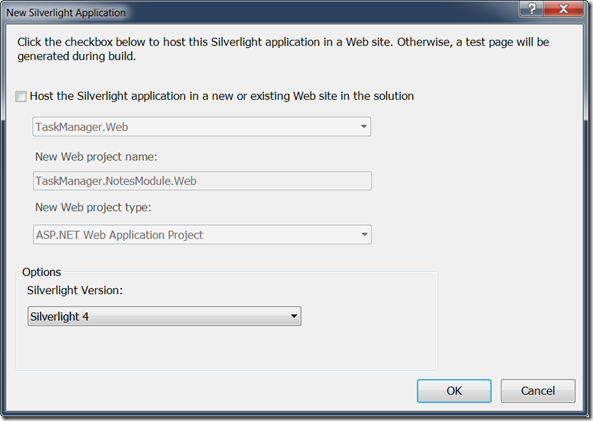The image size is (593, 421).
Task: Click the 'New Web project type:' label
Action: 93,207
